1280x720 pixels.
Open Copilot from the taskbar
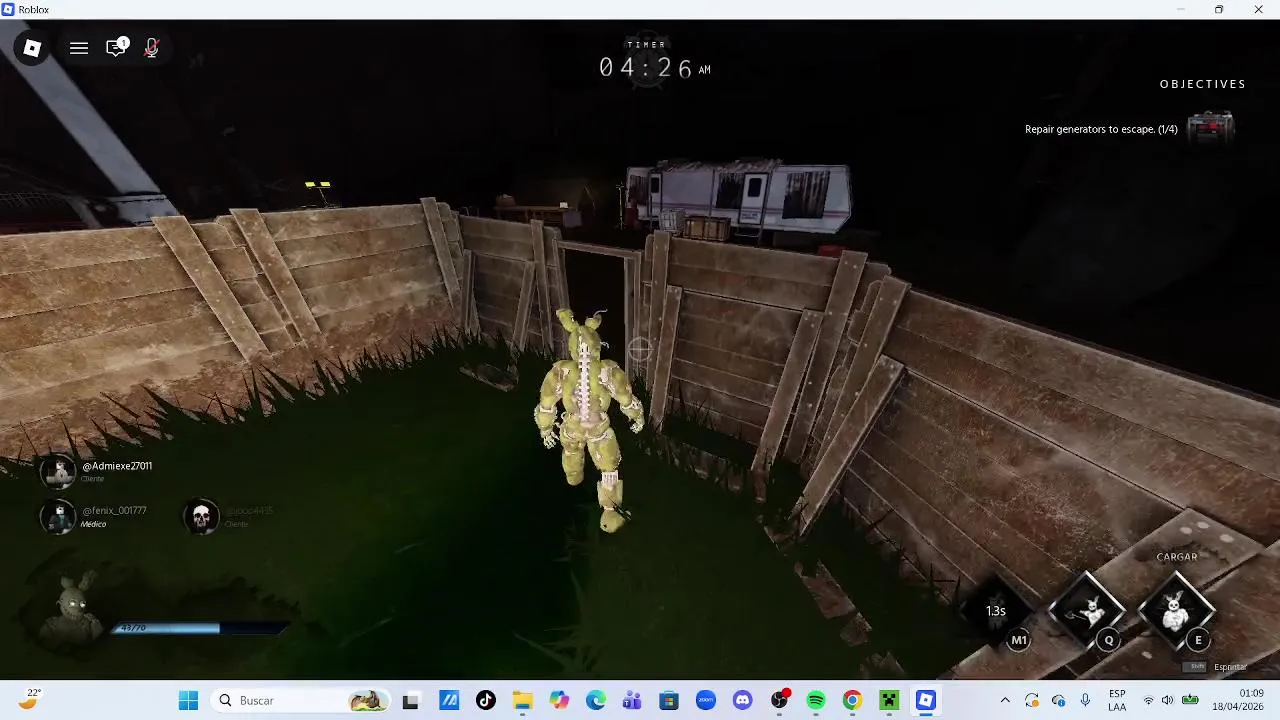pyautogui.click(x=559, y=700)
